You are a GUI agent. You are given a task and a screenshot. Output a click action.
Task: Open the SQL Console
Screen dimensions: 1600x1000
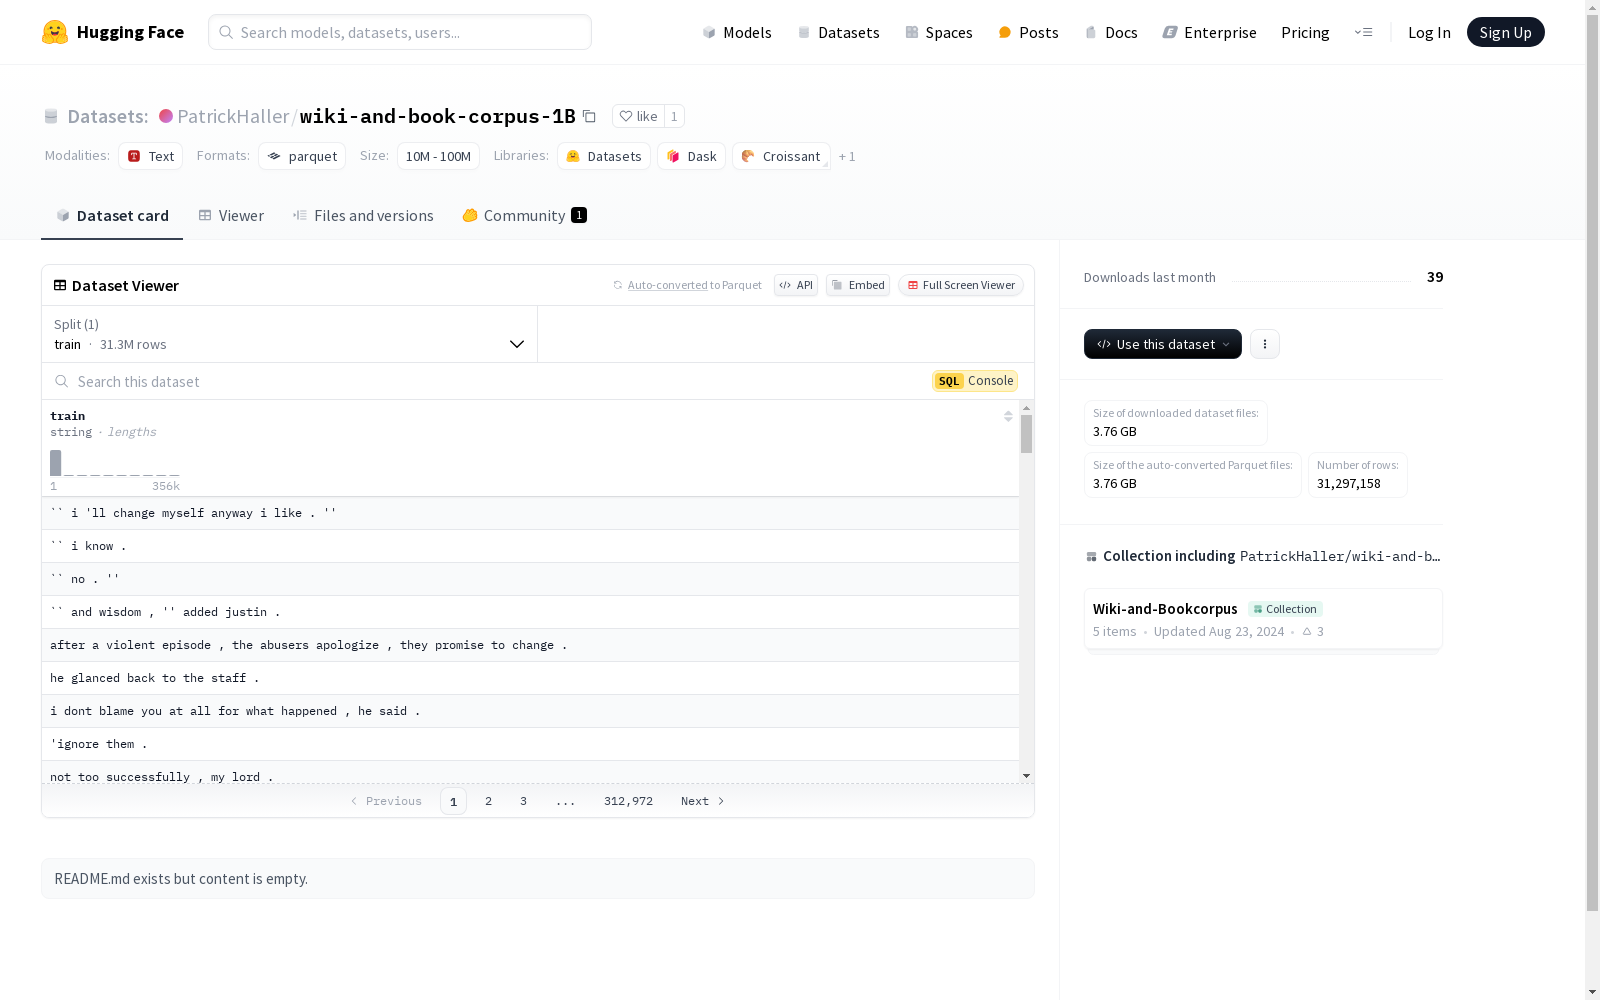(975, 381)
